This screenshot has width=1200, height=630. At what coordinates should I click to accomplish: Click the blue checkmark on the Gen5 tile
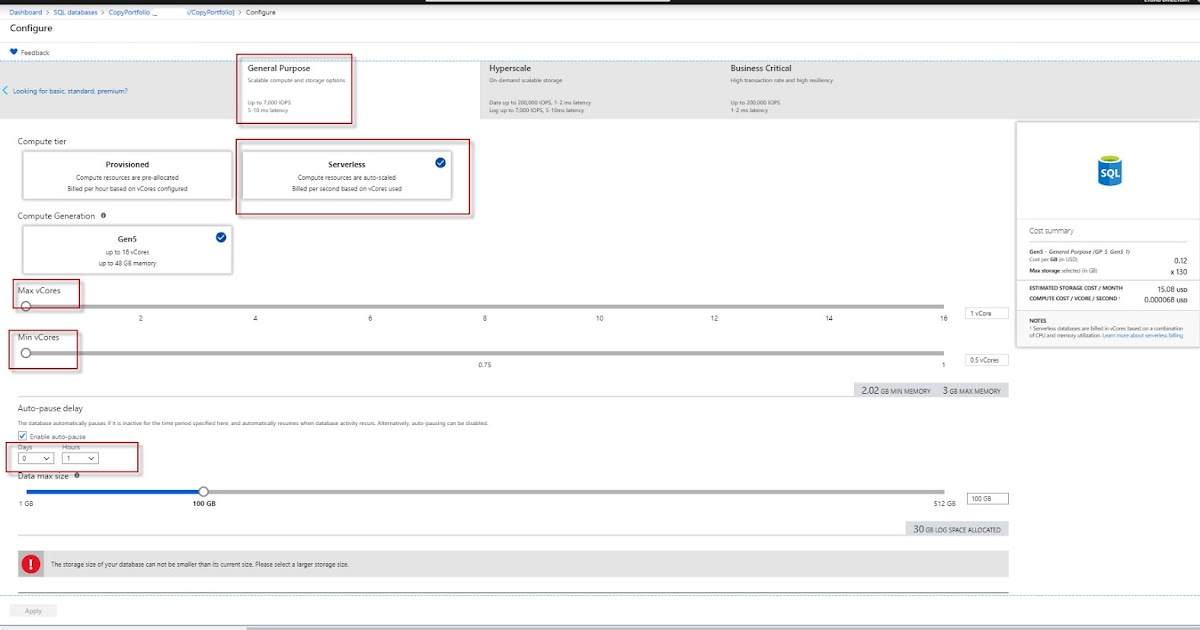pos(222,237)
